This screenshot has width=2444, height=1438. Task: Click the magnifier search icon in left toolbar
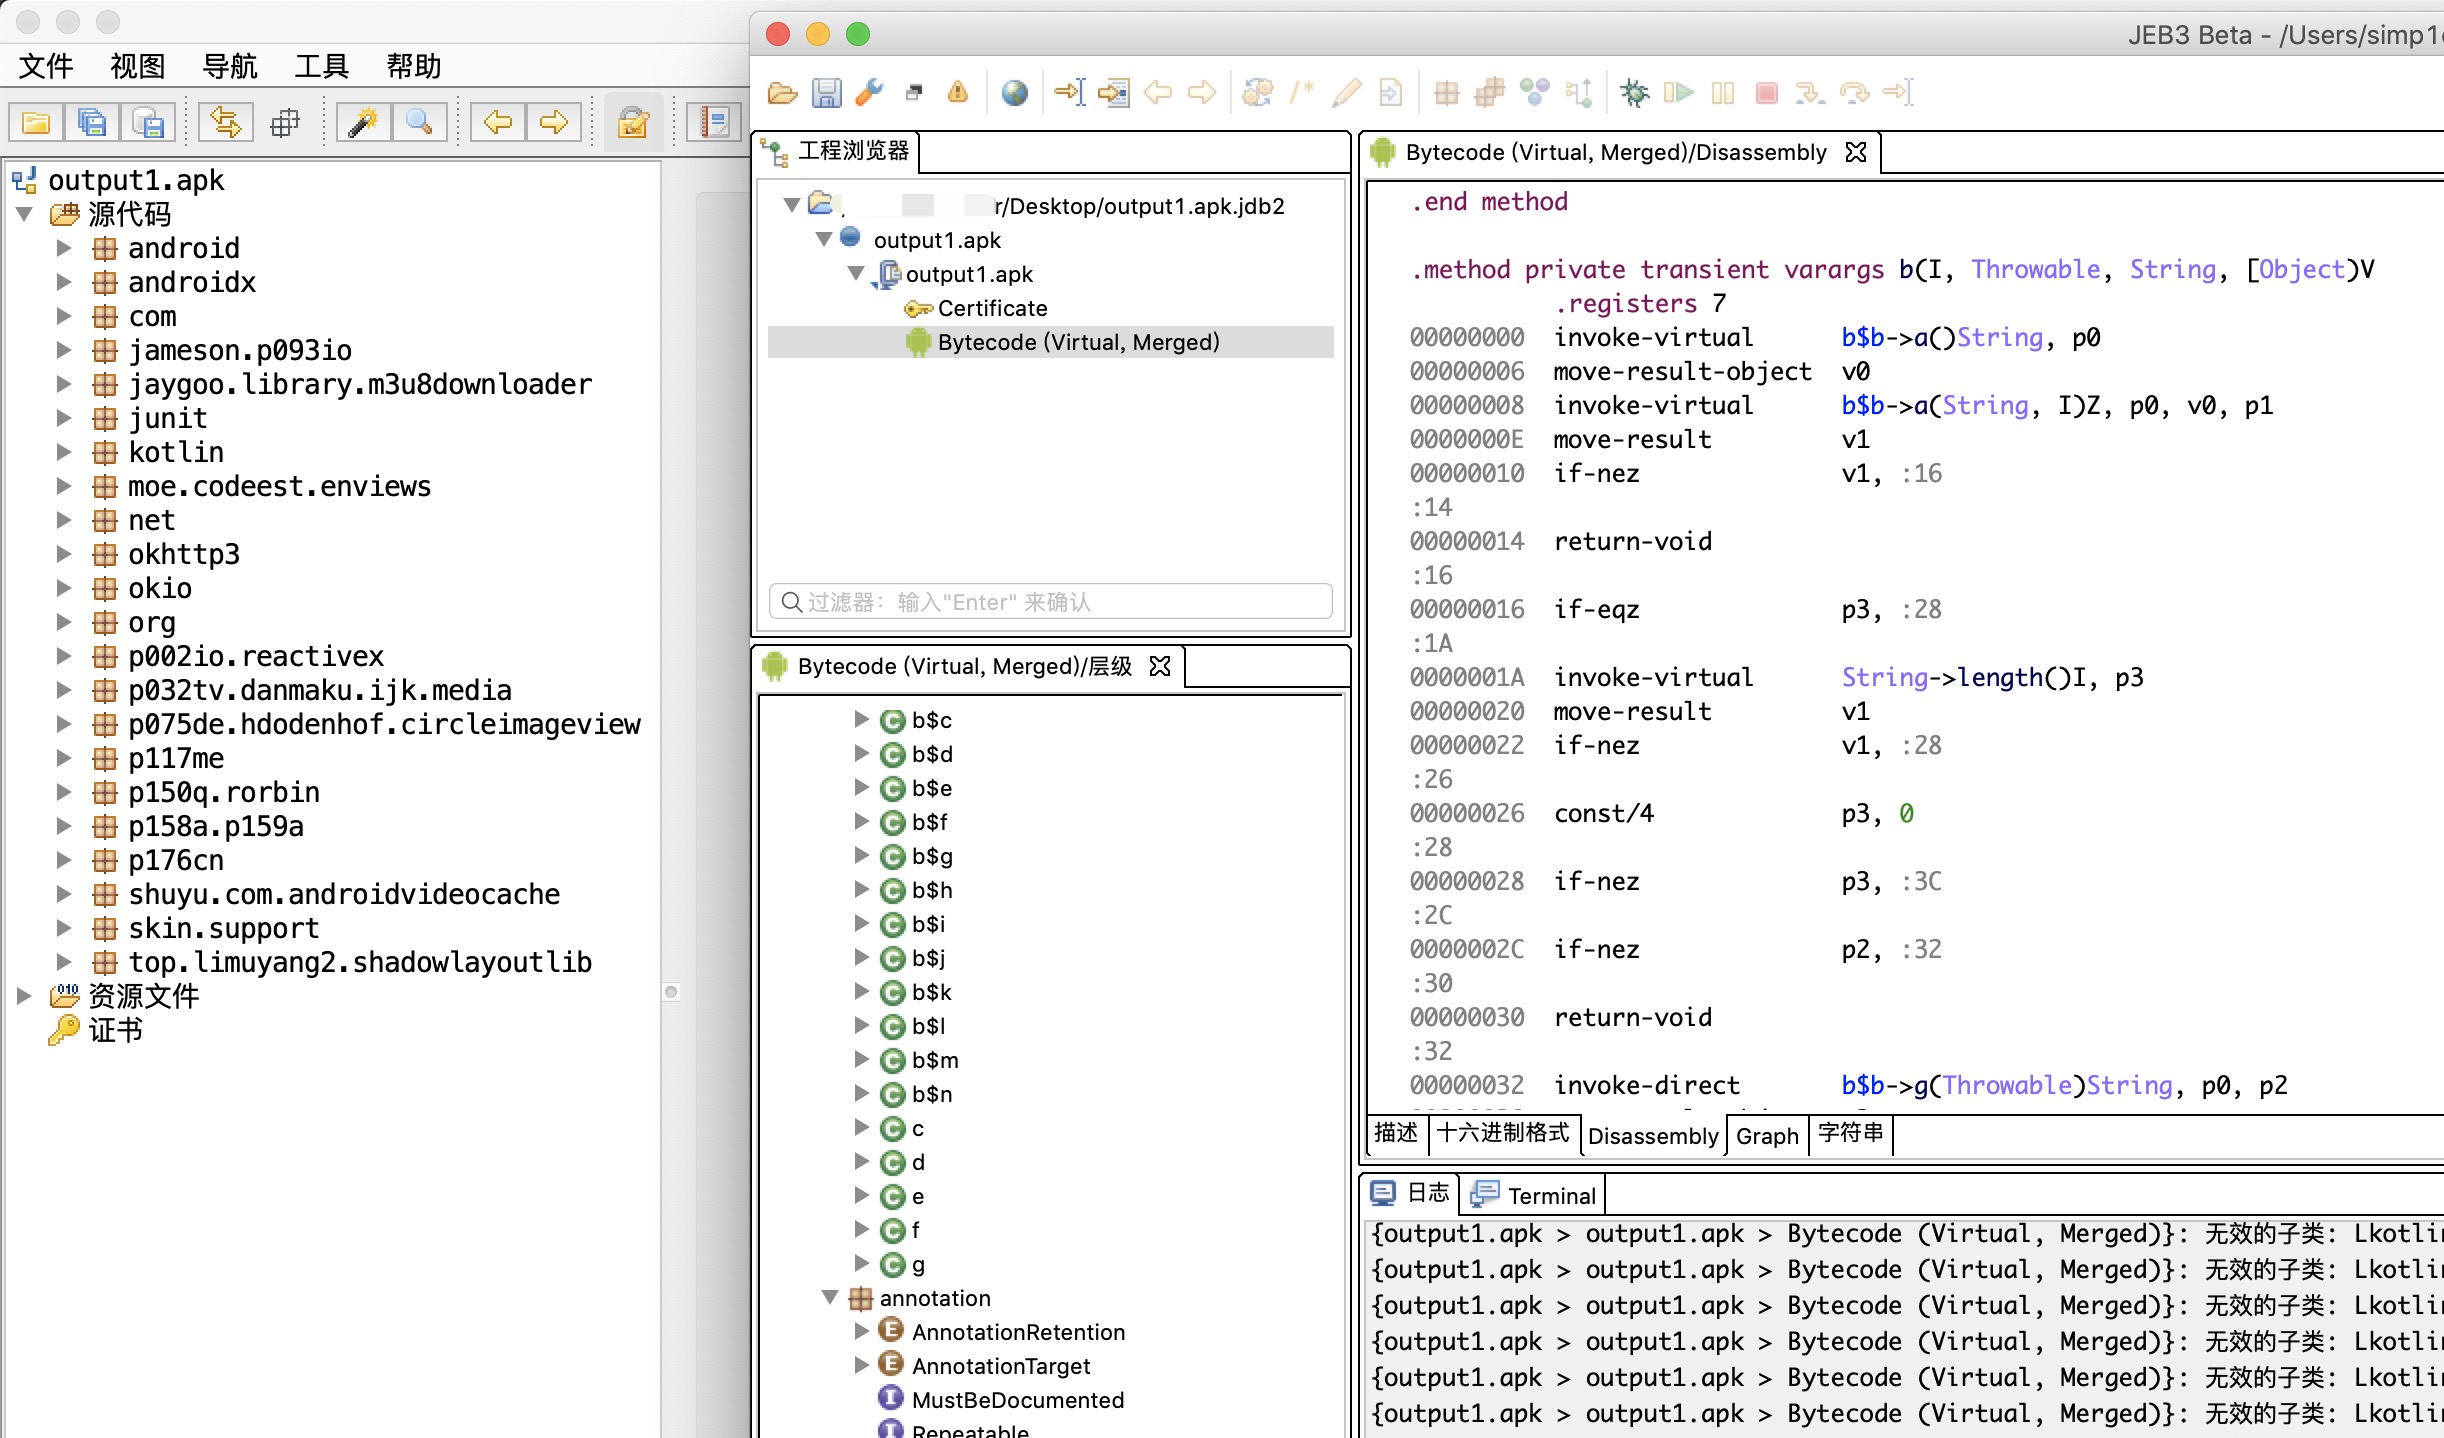pos(418,123)
